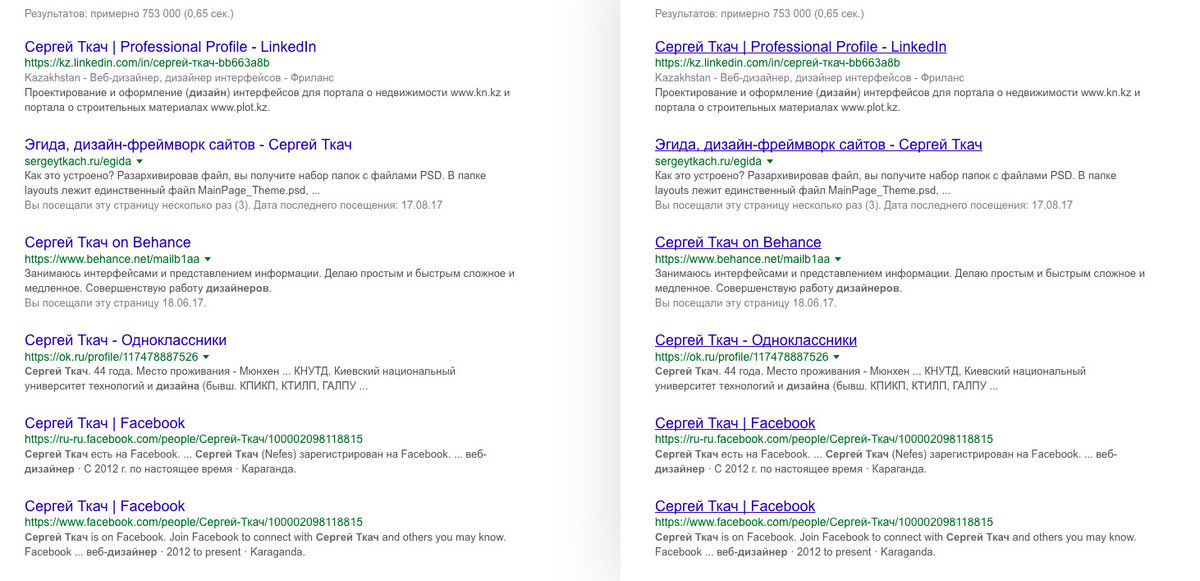The image size is (1200, 581).
Task: Expand arrow beside sergeytkach.ru/egida in left panel
Action: click(x=140, y=161)
